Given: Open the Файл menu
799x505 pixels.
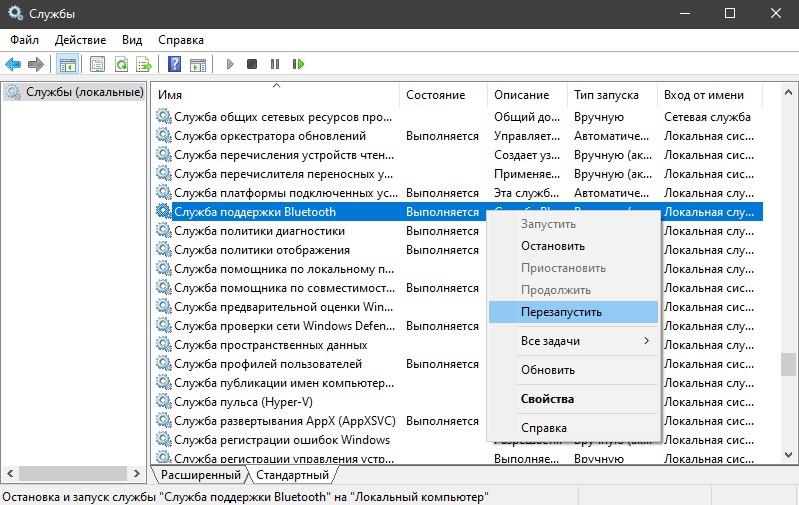Looking at the screenshot, I should coord(24,40).
